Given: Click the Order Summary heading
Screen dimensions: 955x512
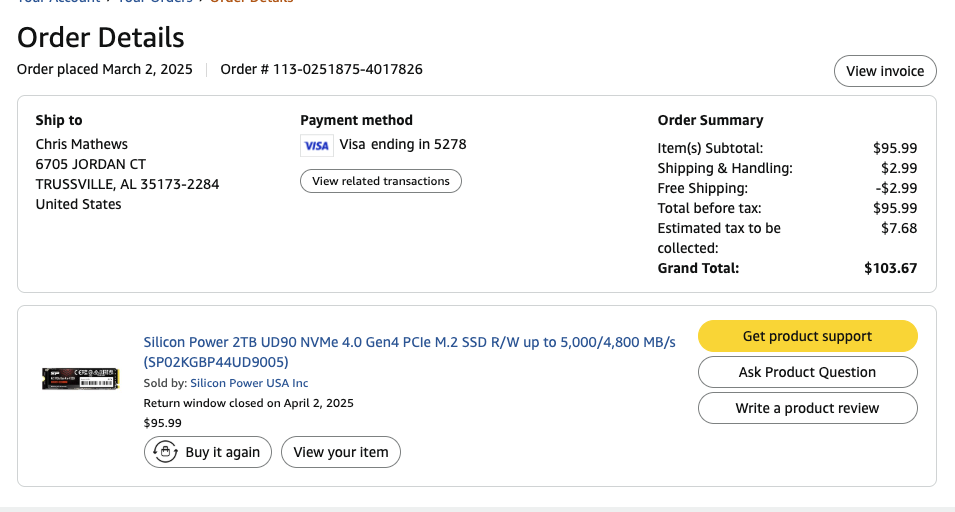Looking at the screenshot, I should coord(710,120).
